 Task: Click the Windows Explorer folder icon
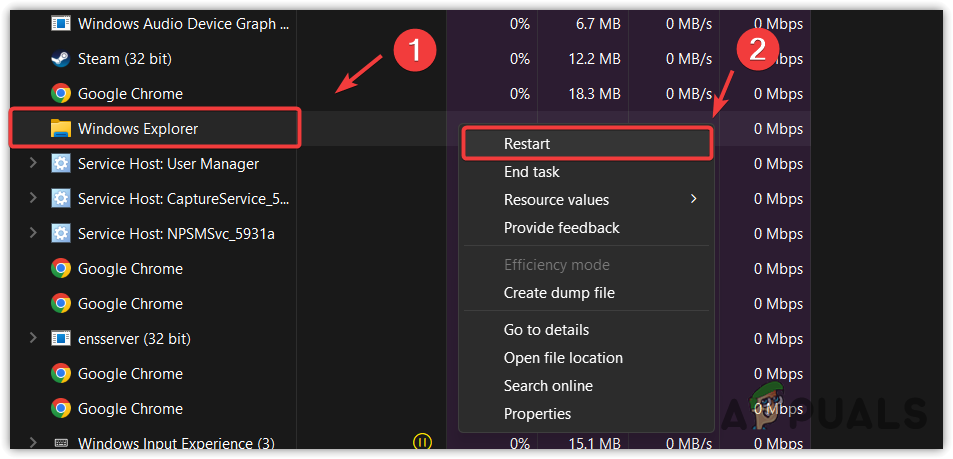61,129
